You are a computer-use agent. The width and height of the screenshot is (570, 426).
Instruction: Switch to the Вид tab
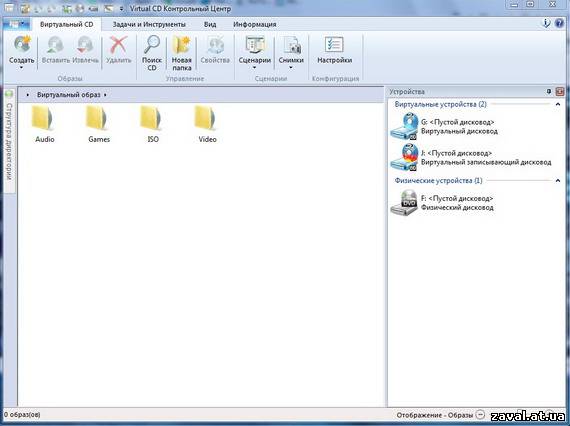210,24
